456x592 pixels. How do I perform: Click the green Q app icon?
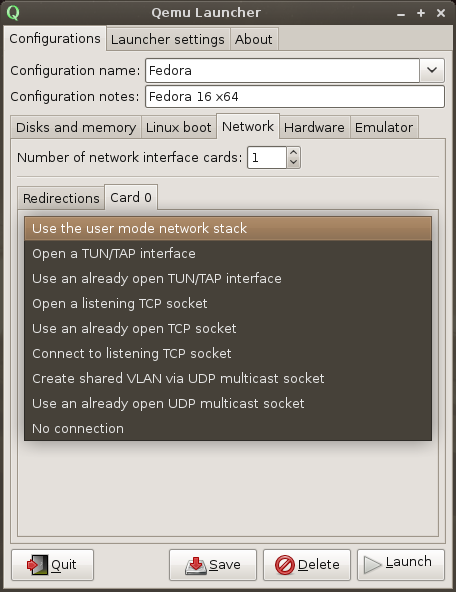(12, 12)
